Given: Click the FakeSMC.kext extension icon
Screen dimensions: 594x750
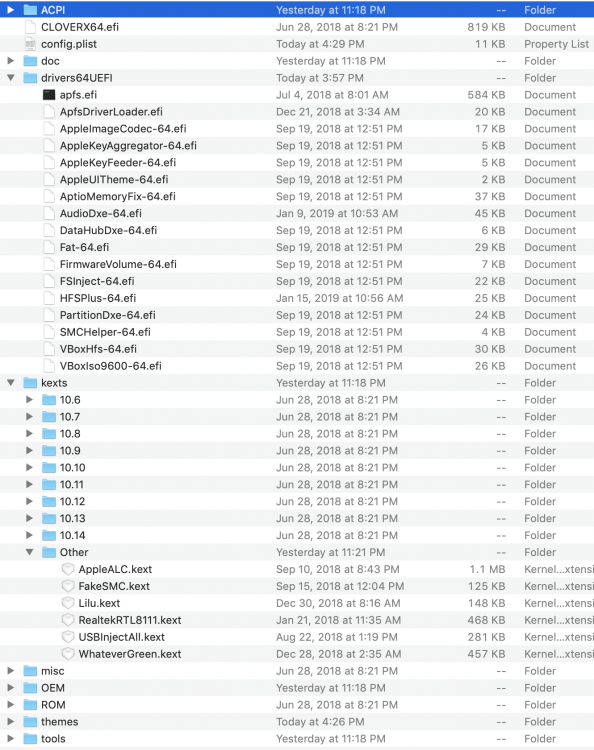Looking at the screenshot, I should (68, 586).
